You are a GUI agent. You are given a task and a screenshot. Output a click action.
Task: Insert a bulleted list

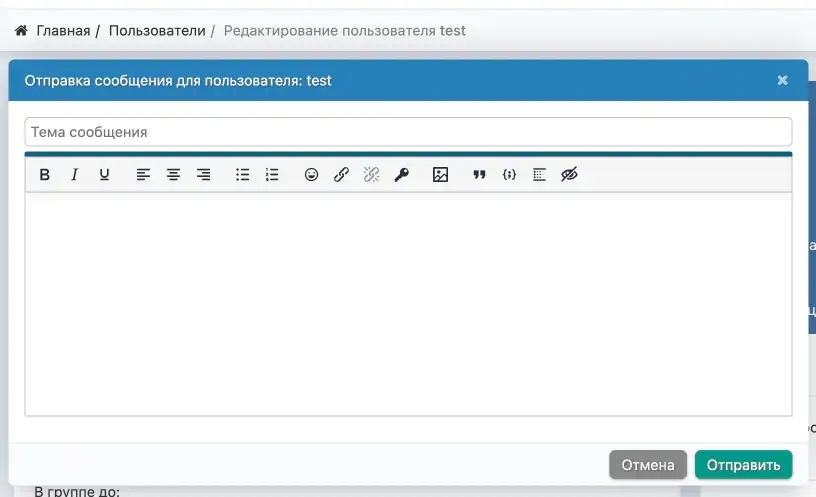pos(242,174)
